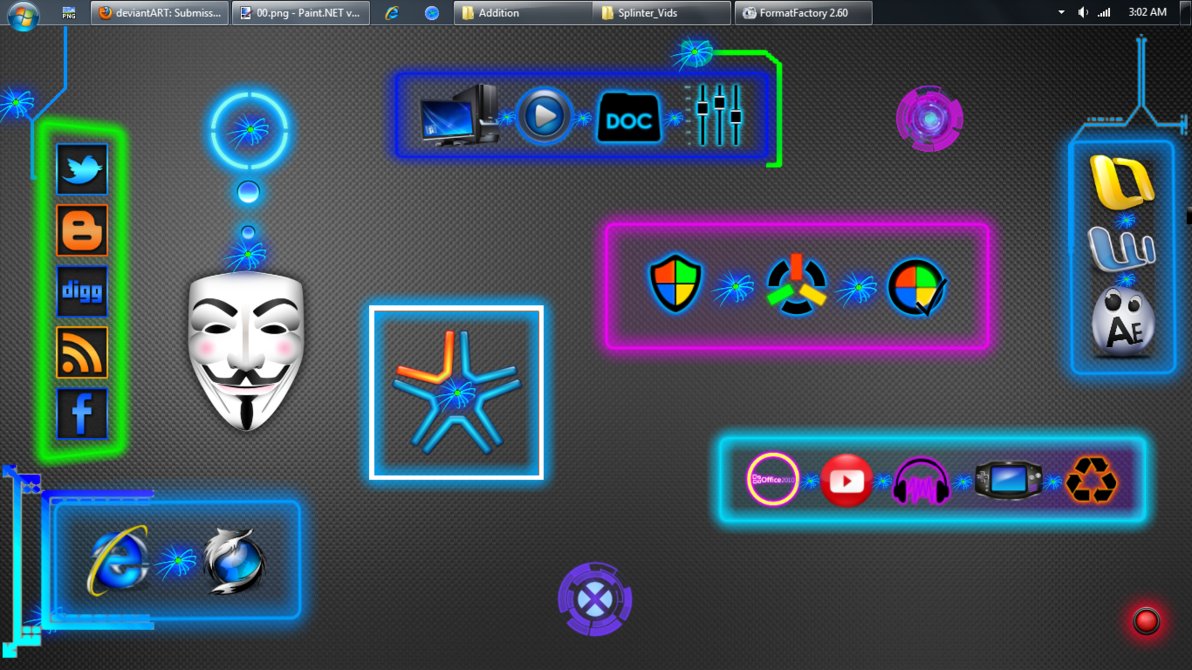Image resolution: width=1192 pixels, height=670 pixels.
Task: Click the Guy Fawkes mask icon
Action: coord(246,351)
